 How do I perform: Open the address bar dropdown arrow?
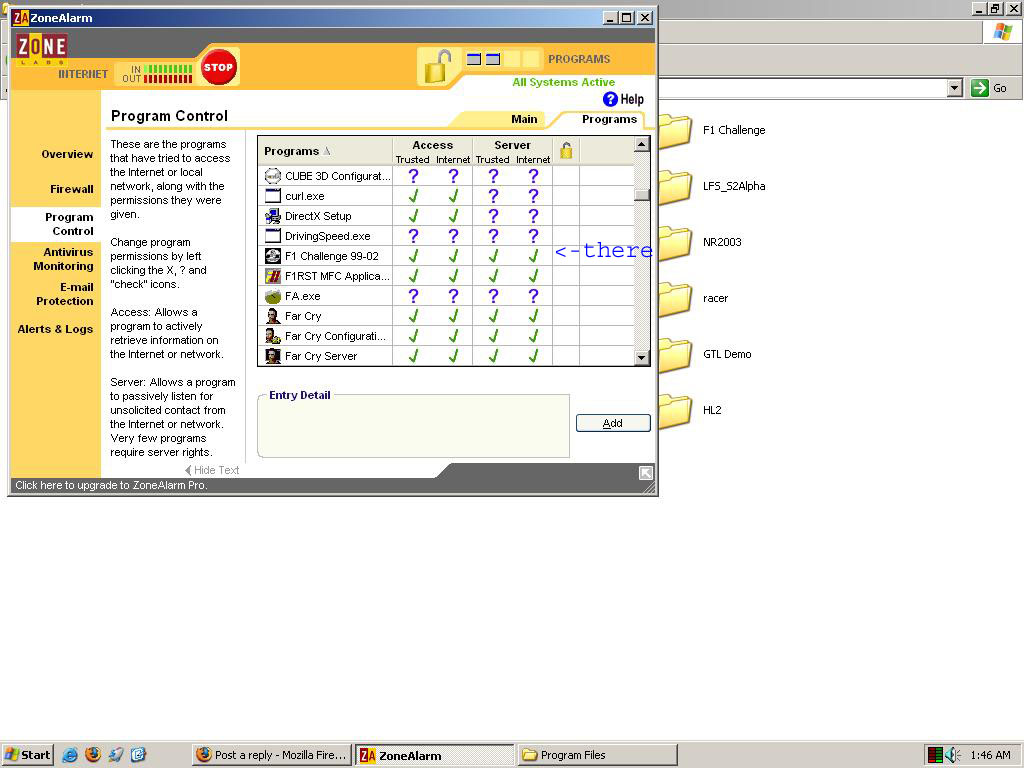[x=954, y=88]
